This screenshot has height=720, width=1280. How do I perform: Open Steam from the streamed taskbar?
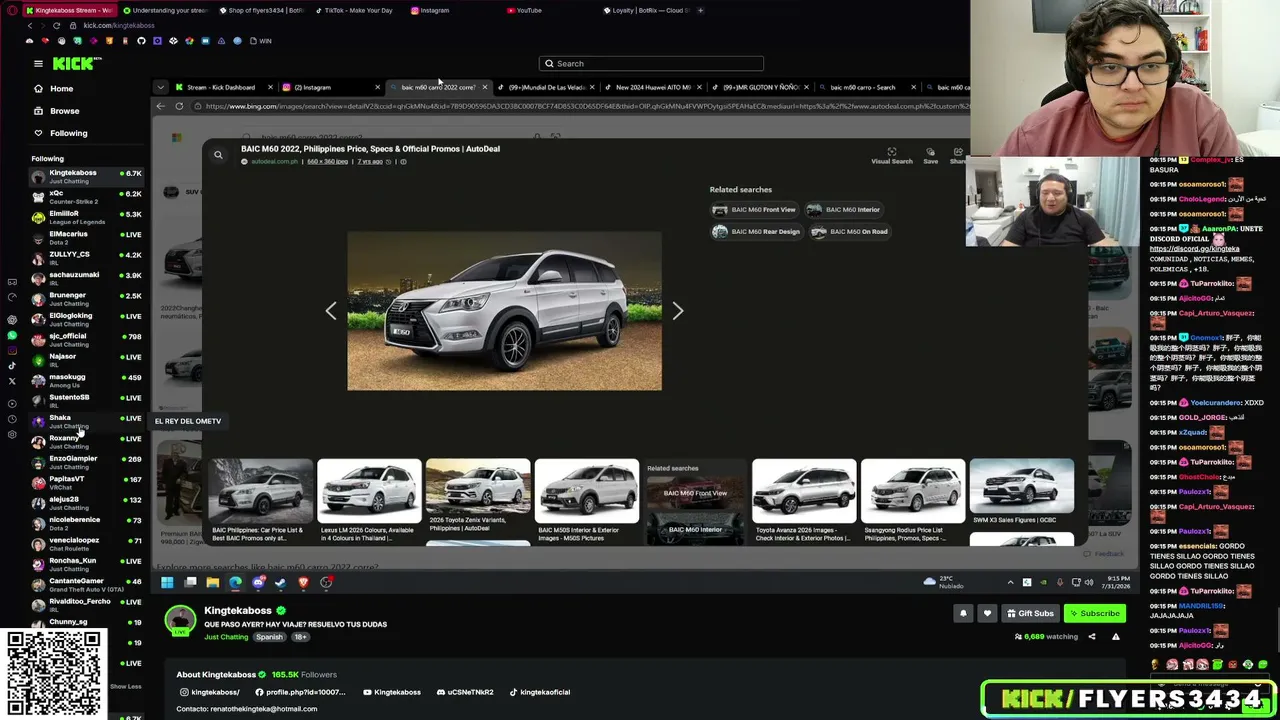pos(281,582)
